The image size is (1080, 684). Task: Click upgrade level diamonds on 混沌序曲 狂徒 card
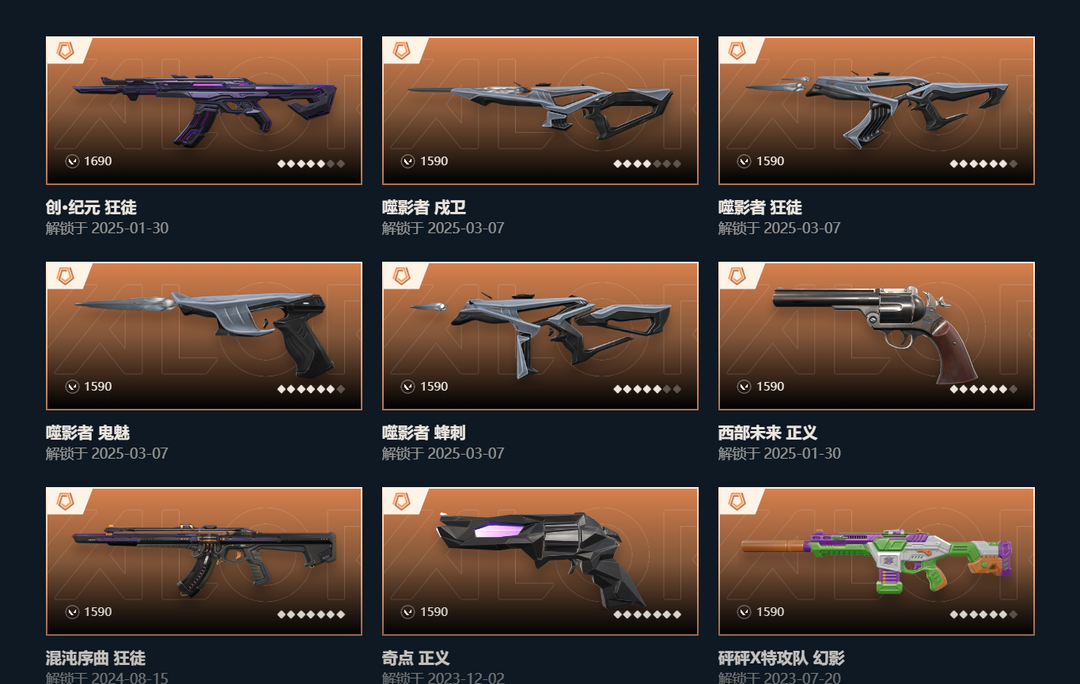click(x=311, y=614)
